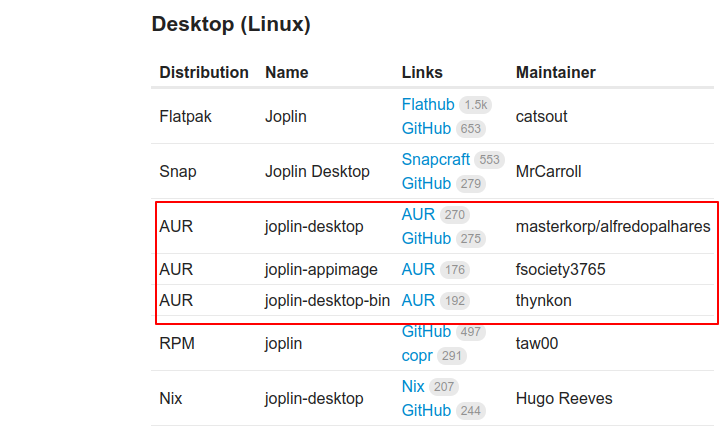Click the joplin name in RPM row
The image size is (721, 433).
coord(283,343)
